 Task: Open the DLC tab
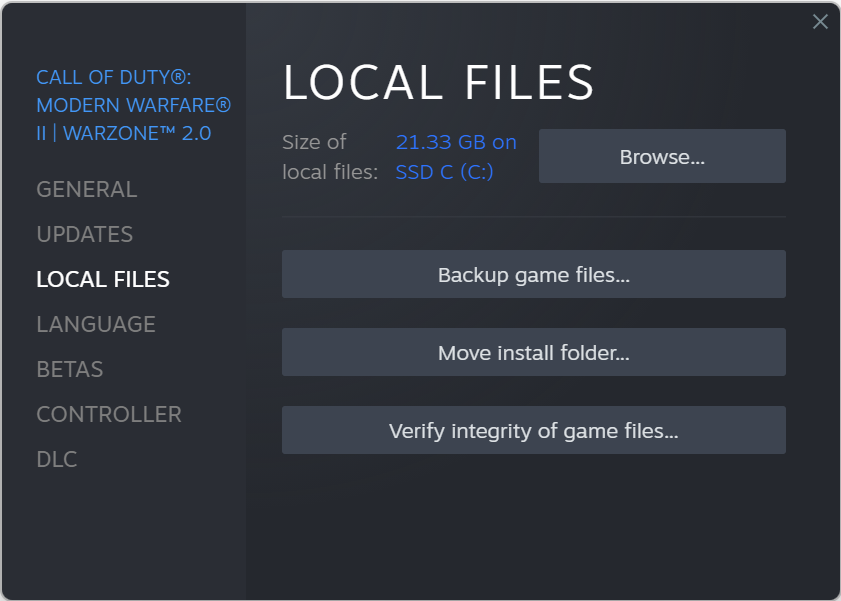(57, 459)
